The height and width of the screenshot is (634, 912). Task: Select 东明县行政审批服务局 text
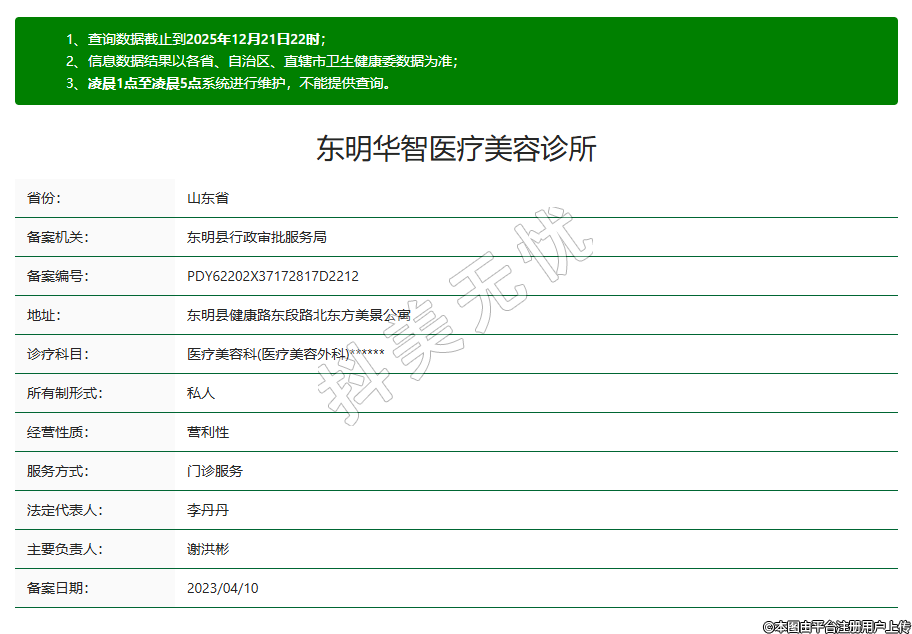257,237
